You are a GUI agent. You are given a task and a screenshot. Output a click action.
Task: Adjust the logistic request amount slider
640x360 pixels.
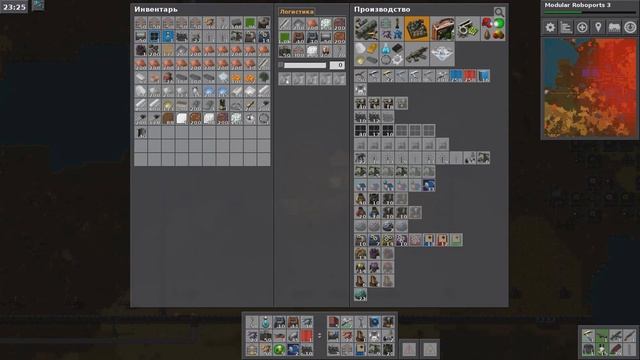305,65
